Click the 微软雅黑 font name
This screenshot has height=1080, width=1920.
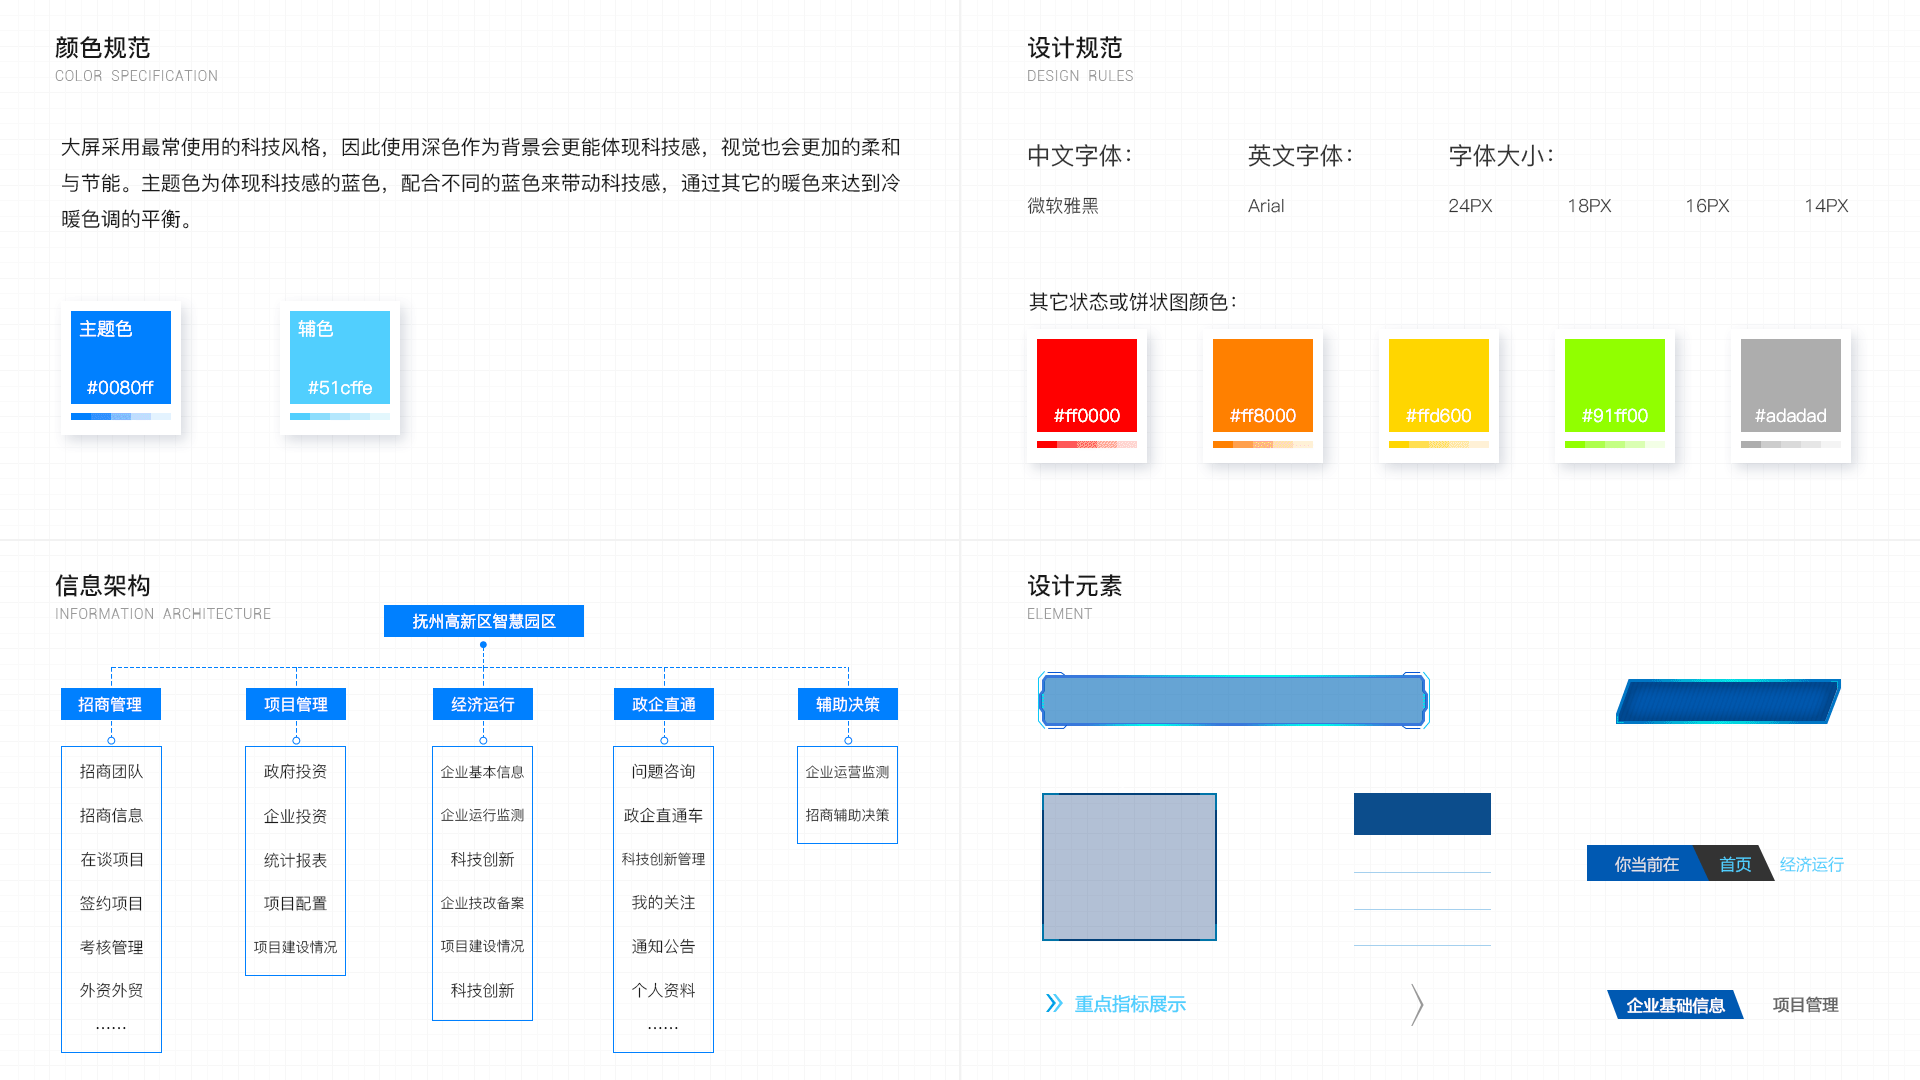pos(1063,206)
